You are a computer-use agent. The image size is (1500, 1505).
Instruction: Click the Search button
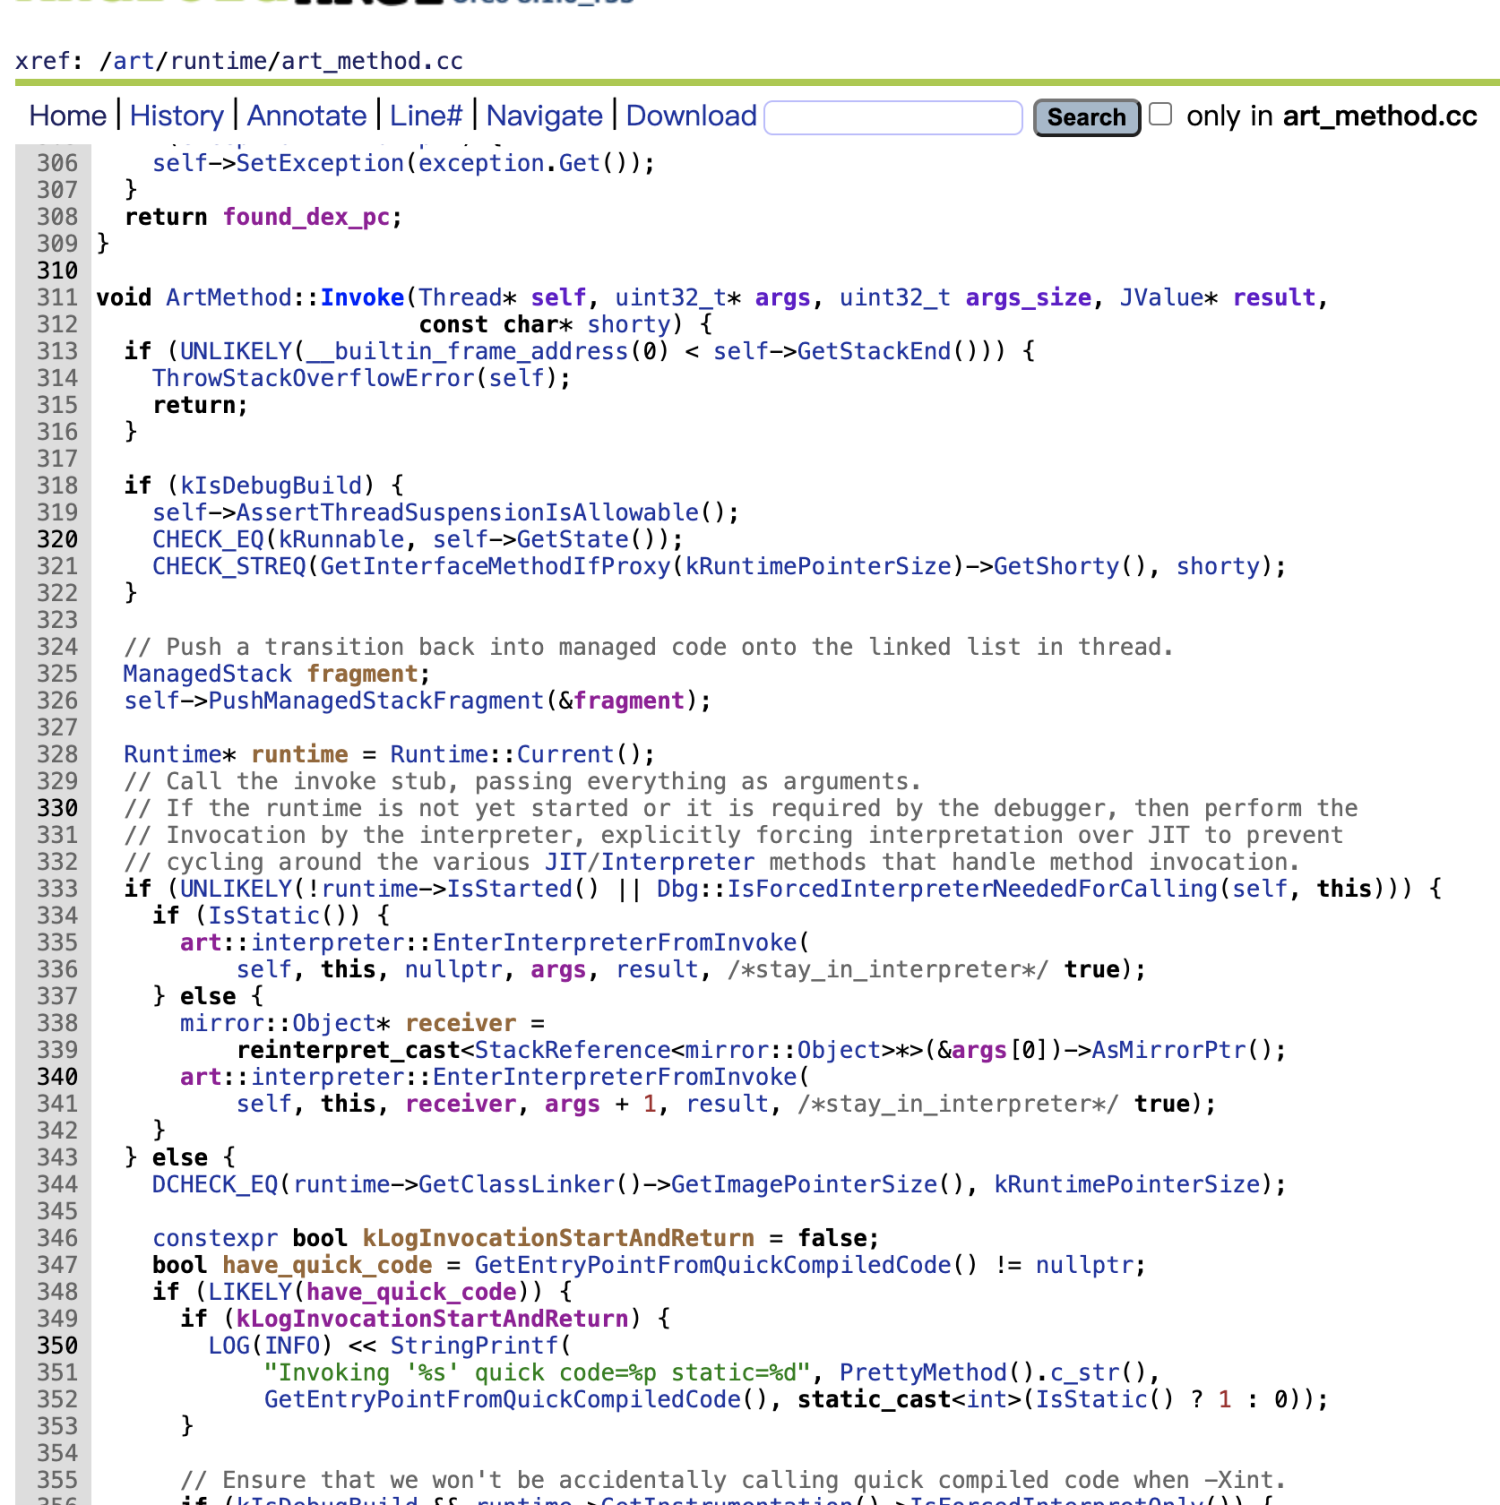pyautogui.click(x=1087, y=117)
